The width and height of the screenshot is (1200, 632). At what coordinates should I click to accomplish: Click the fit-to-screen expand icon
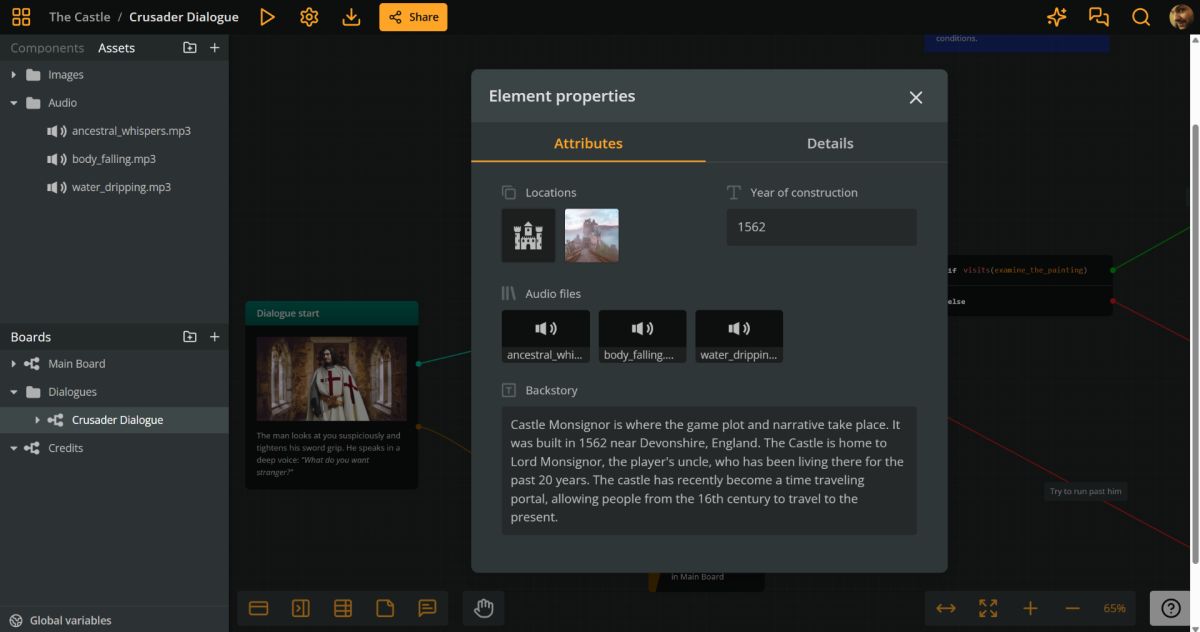pyautogui.click(x=988, y=608)
